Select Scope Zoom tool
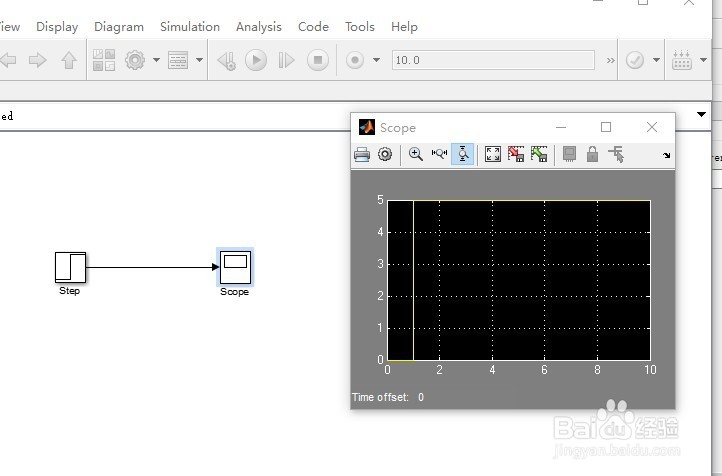The height and width of the screenshot is (476, 722). 416,154
